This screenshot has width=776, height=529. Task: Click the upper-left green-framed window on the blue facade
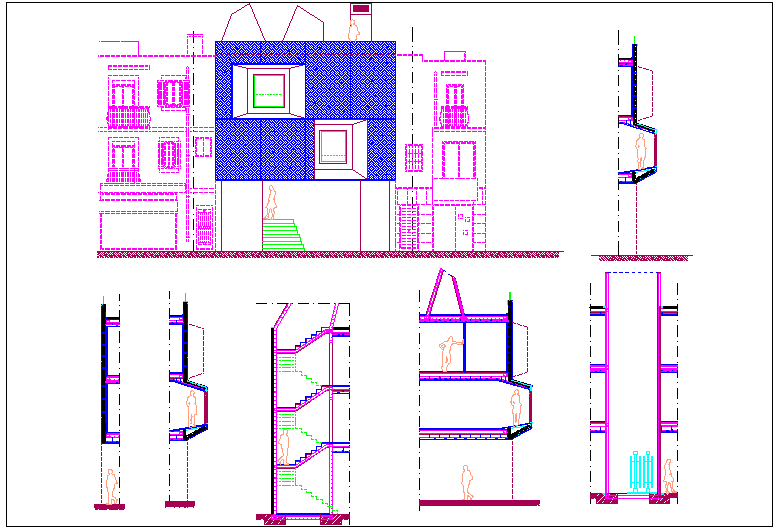click(x=269, y=91)
